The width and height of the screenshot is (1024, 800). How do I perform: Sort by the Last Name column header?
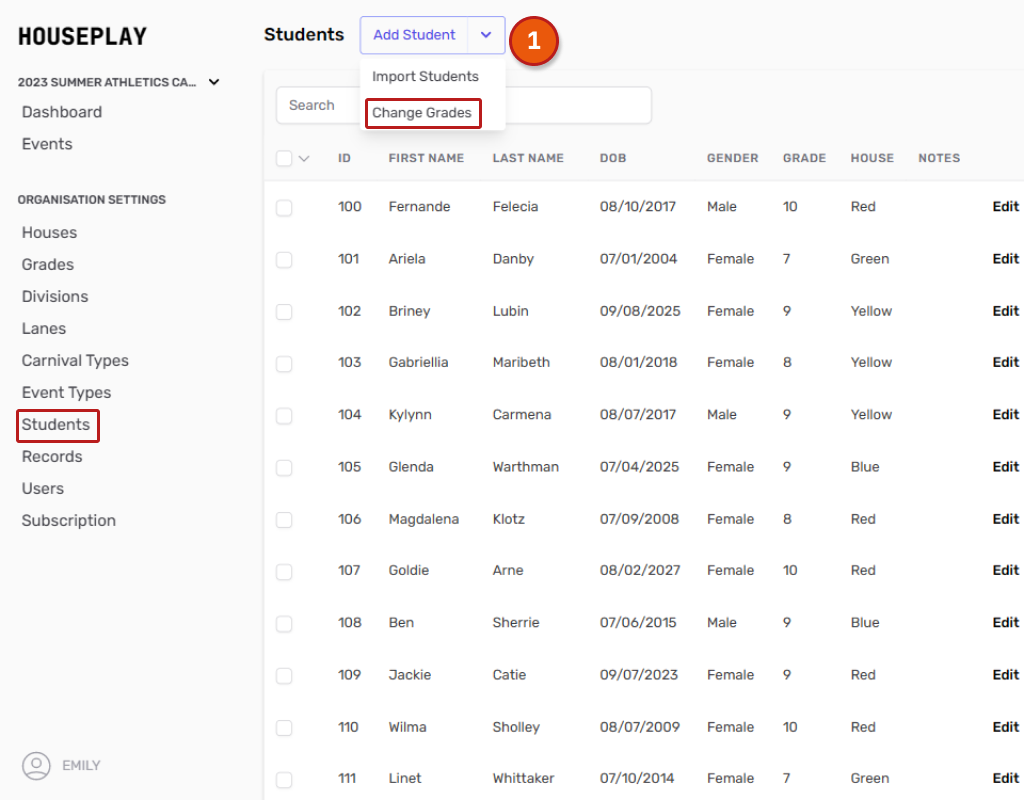click(528, 158)
